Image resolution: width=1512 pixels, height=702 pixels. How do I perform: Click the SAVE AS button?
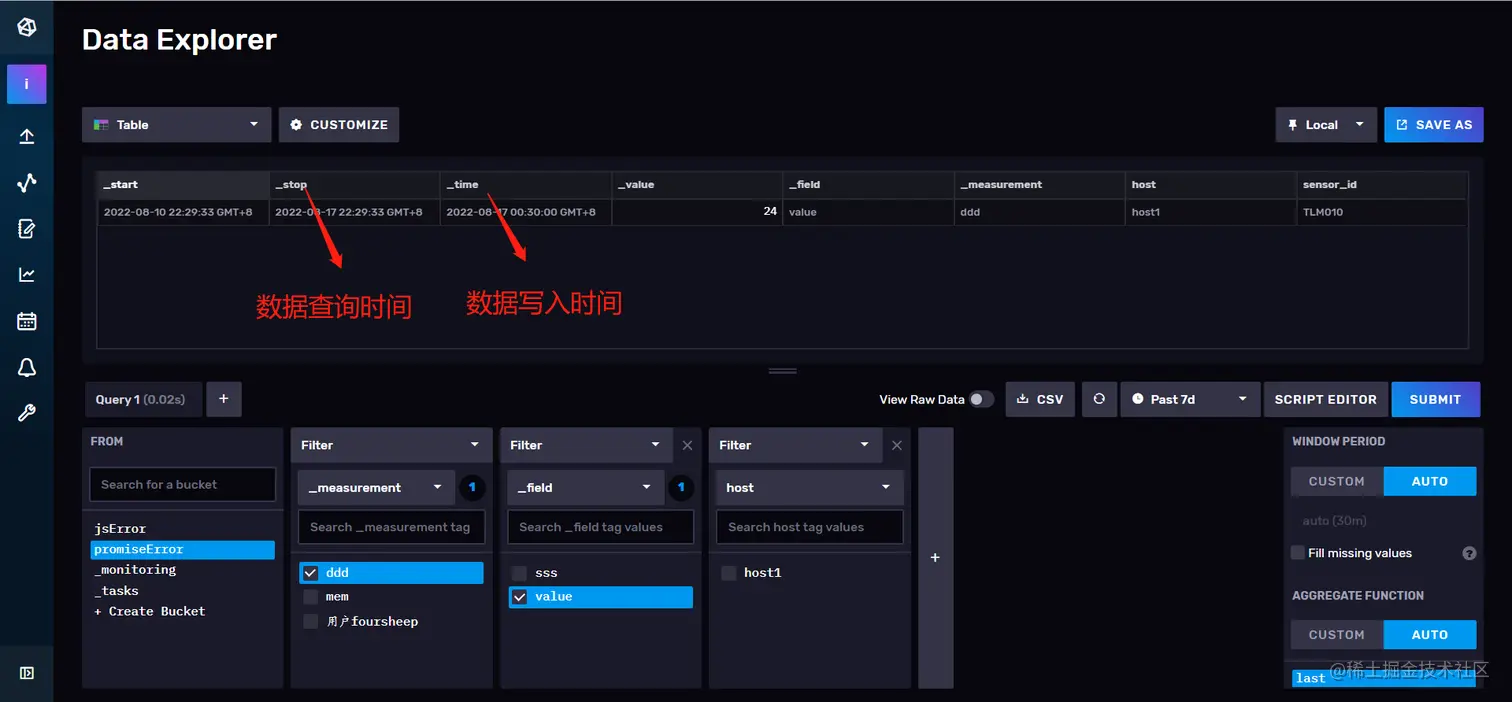[x=1434, y=125]
